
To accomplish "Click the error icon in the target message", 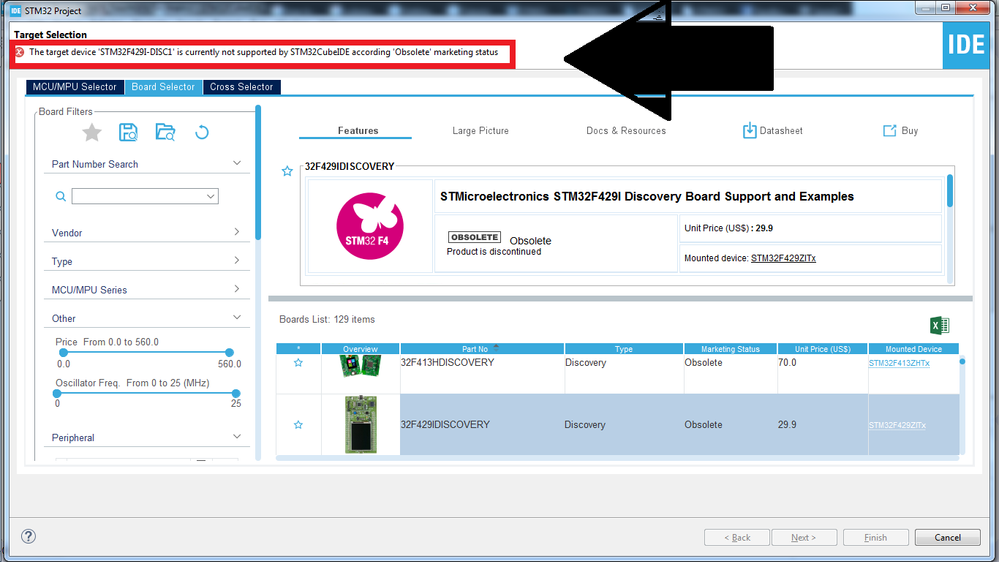I will point(20,52).
